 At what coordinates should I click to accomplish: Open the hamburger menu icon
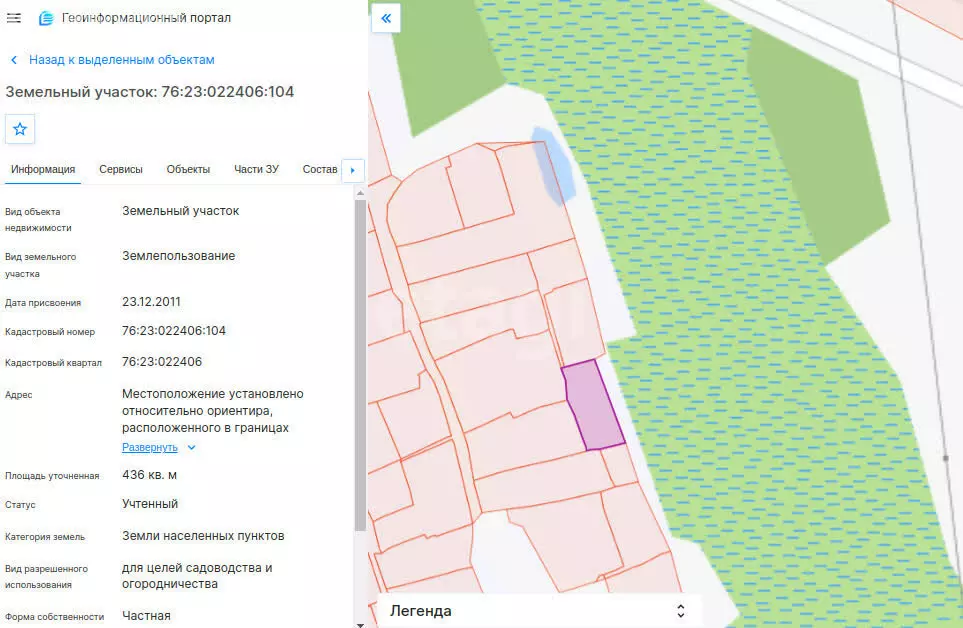14,18
